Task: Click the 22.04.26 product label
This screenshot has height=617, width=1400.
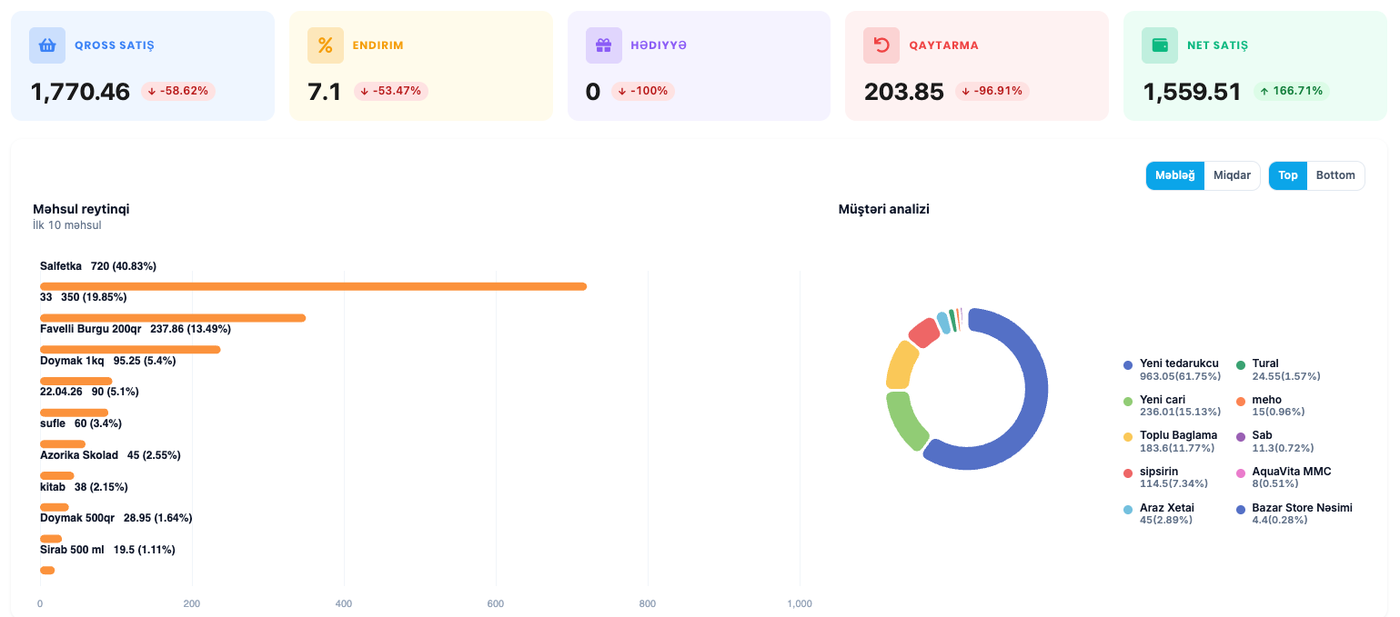Action: point(61,392)
